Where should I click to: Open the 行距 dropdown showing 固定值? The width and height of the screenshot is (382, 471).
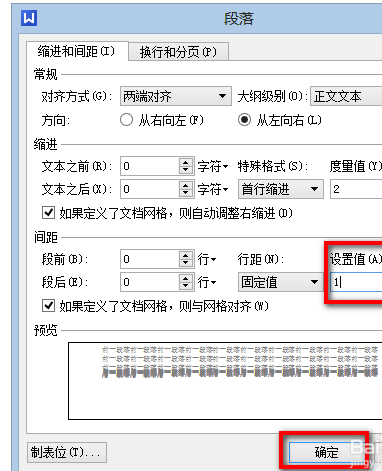click(280, 282)
